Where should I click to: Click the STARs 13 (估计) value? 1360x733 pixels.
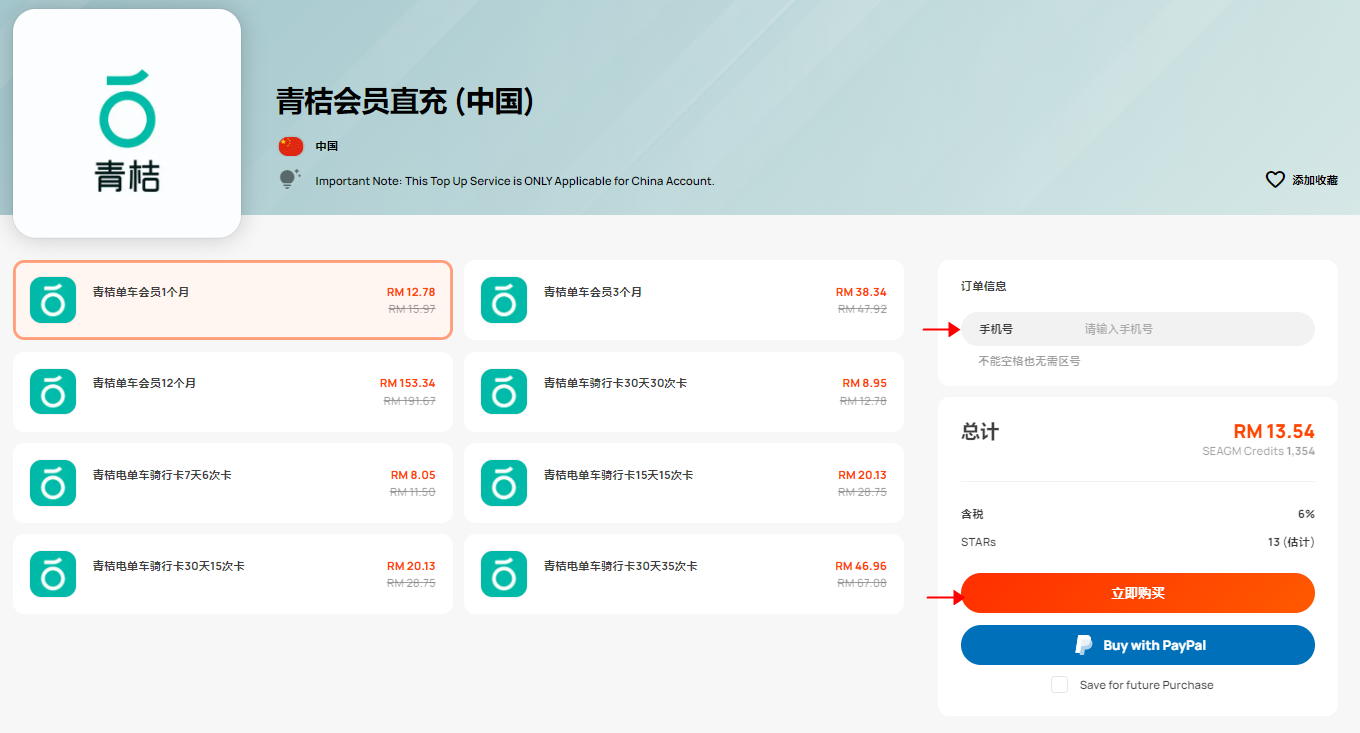click(1291, 542)
